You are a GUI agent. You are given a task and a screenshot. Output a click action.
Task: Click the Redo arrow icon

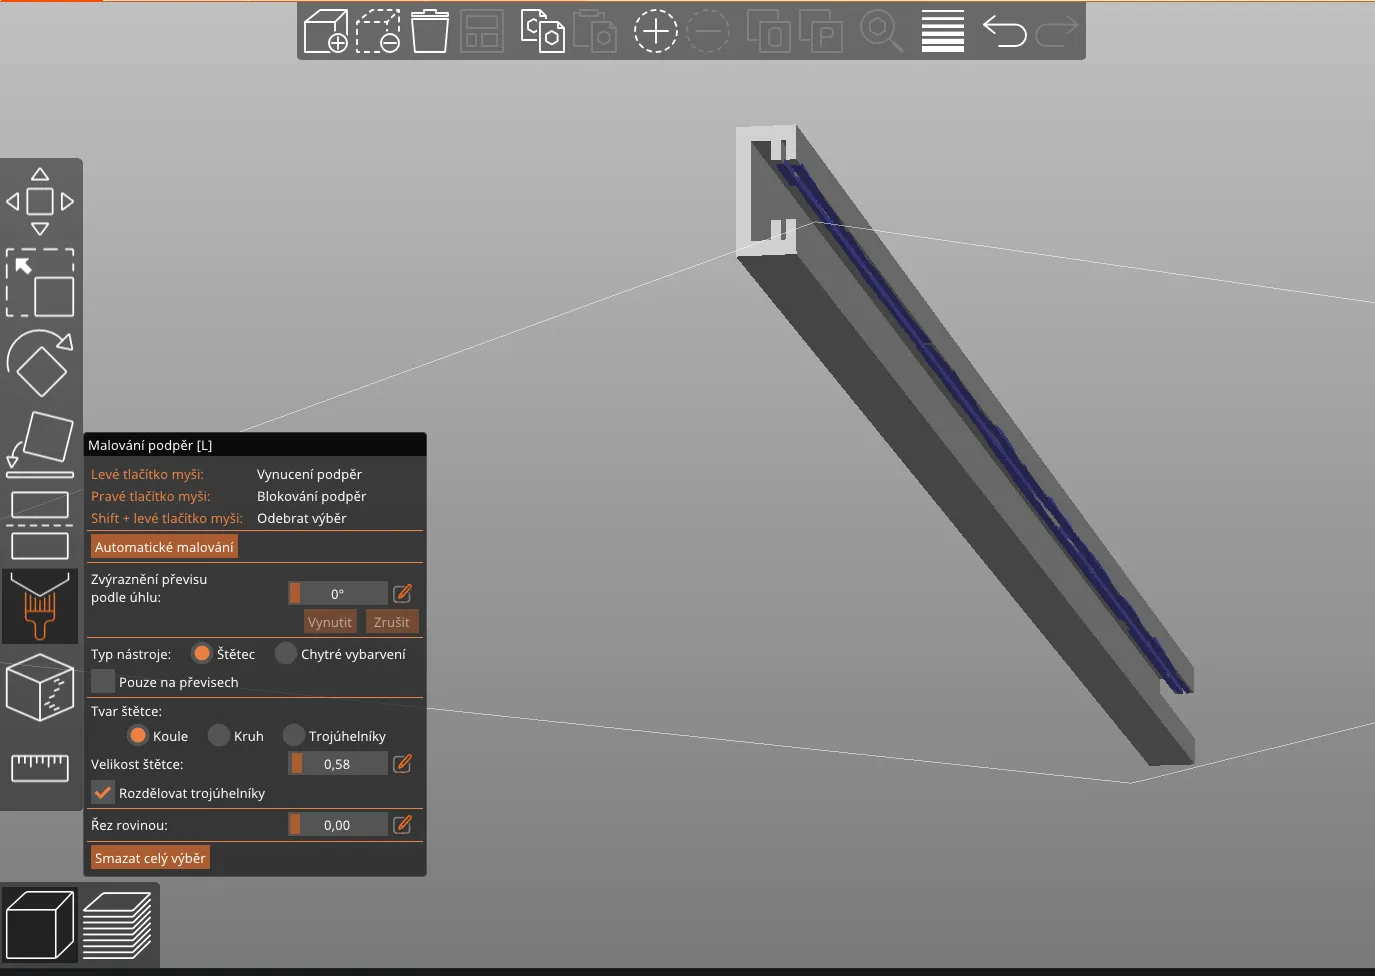click(x=1057, y=31)
